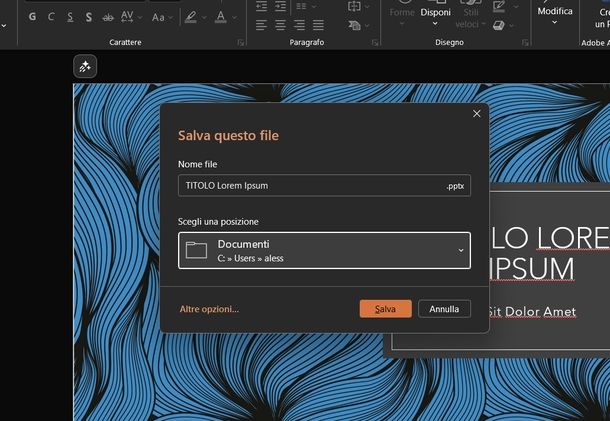Close the Salva questo file dialog
Image resolution: width=610 pixels, height=421 pixels.
click(477, 114)
